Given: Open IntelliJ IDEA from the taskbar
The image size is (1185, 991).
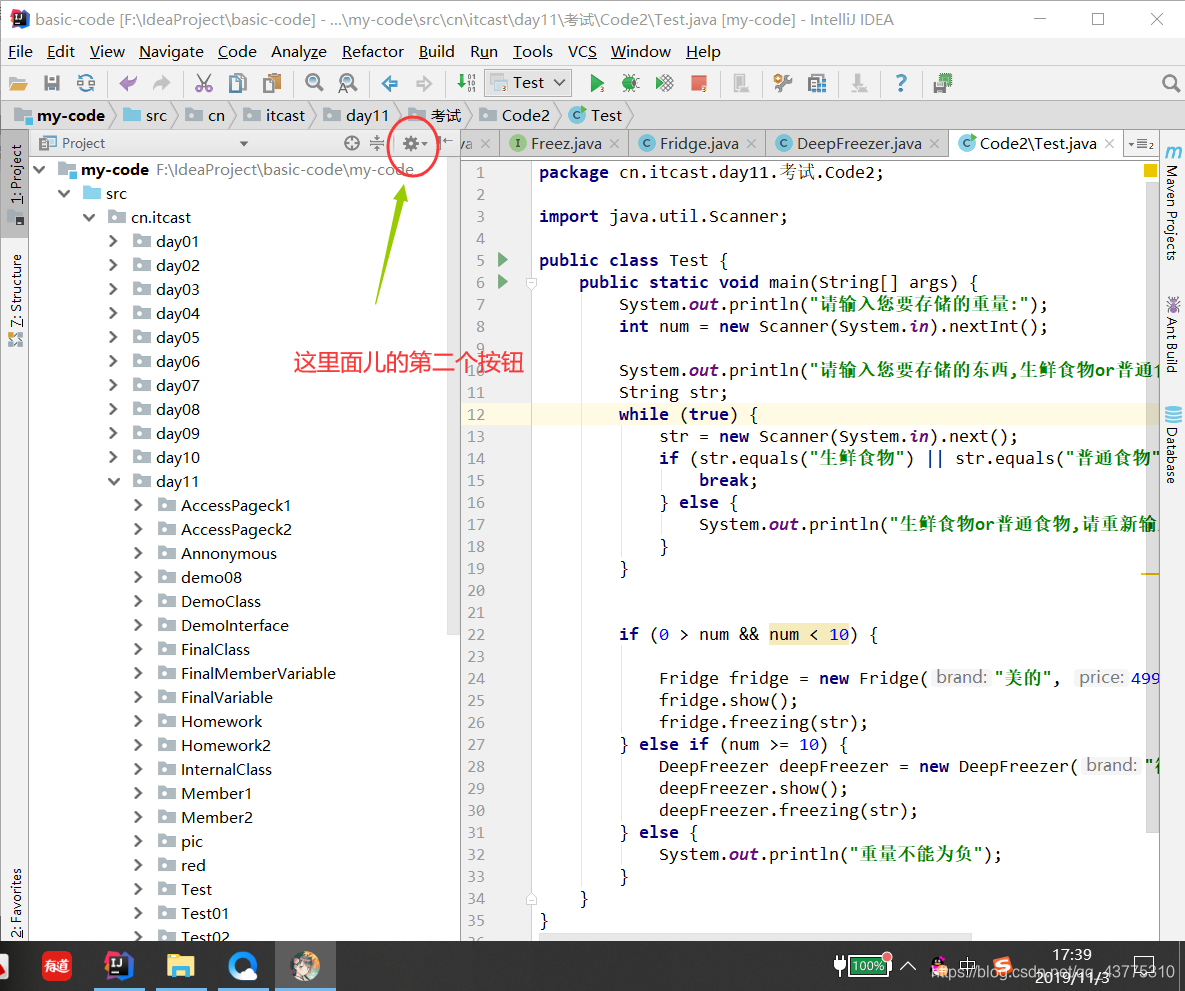Looking at the screenshot, I should click(119, 965).
